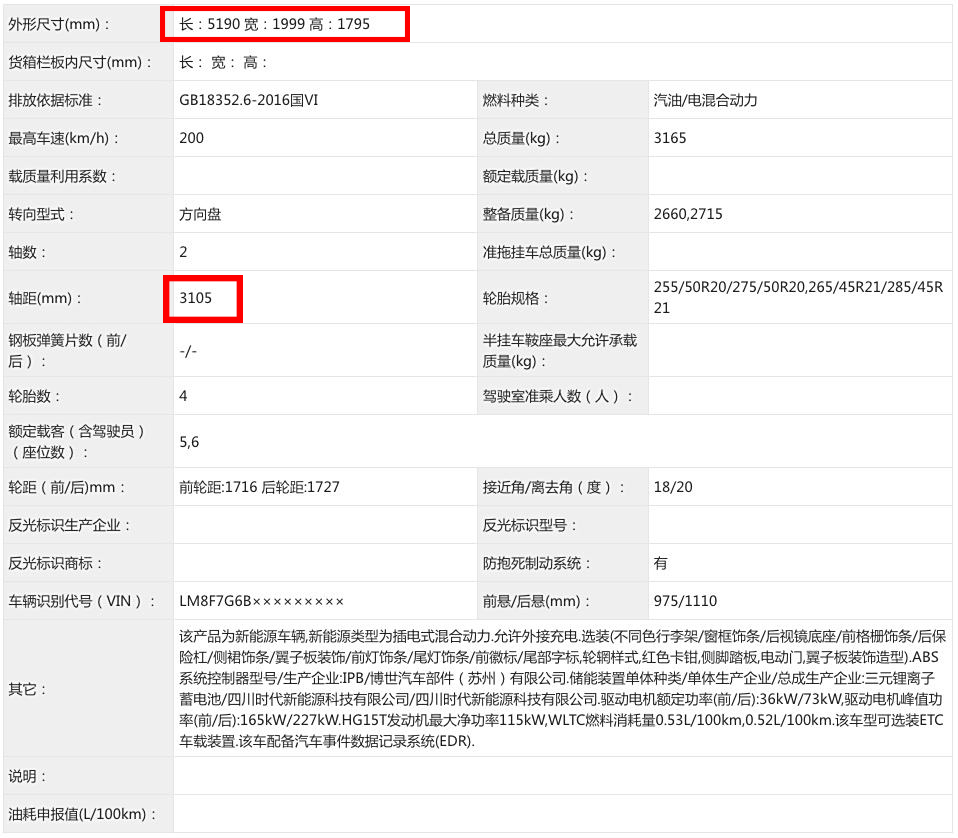Image resolution: width=958 pixels, height=838 pixels.
Task: Click the 轴距(mm) label
Action: (45, 298)
